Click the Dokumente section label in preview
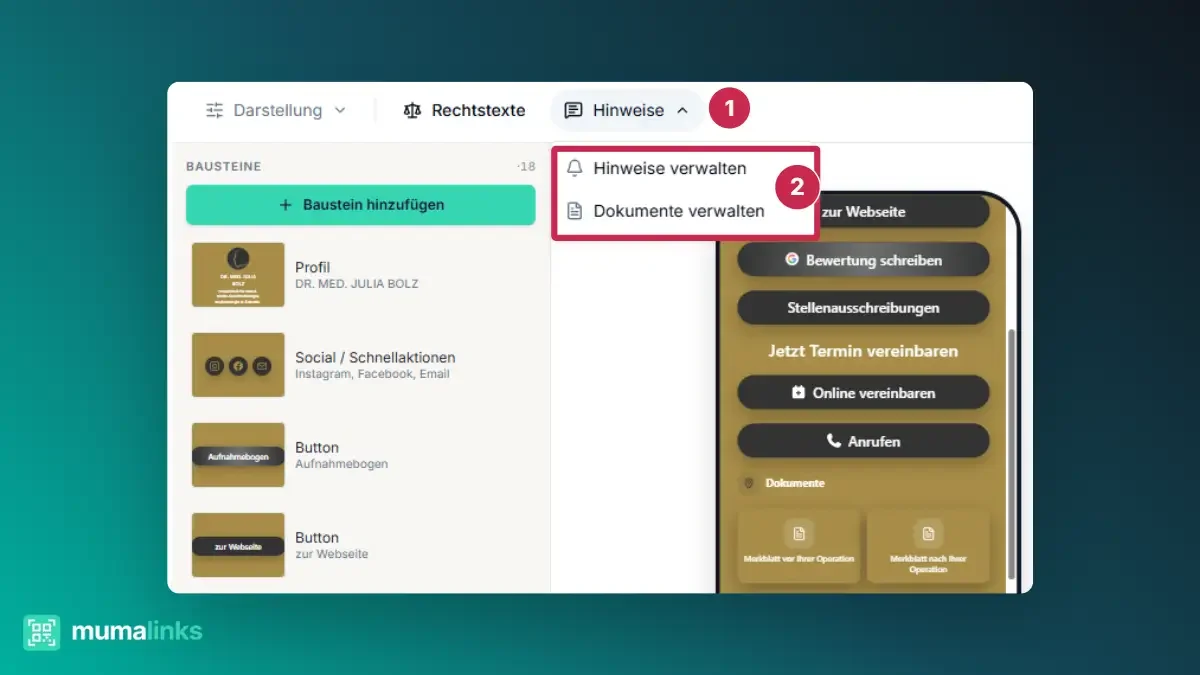The width and height of the screenshot is (1200, 675). click(x=795, y=483)
